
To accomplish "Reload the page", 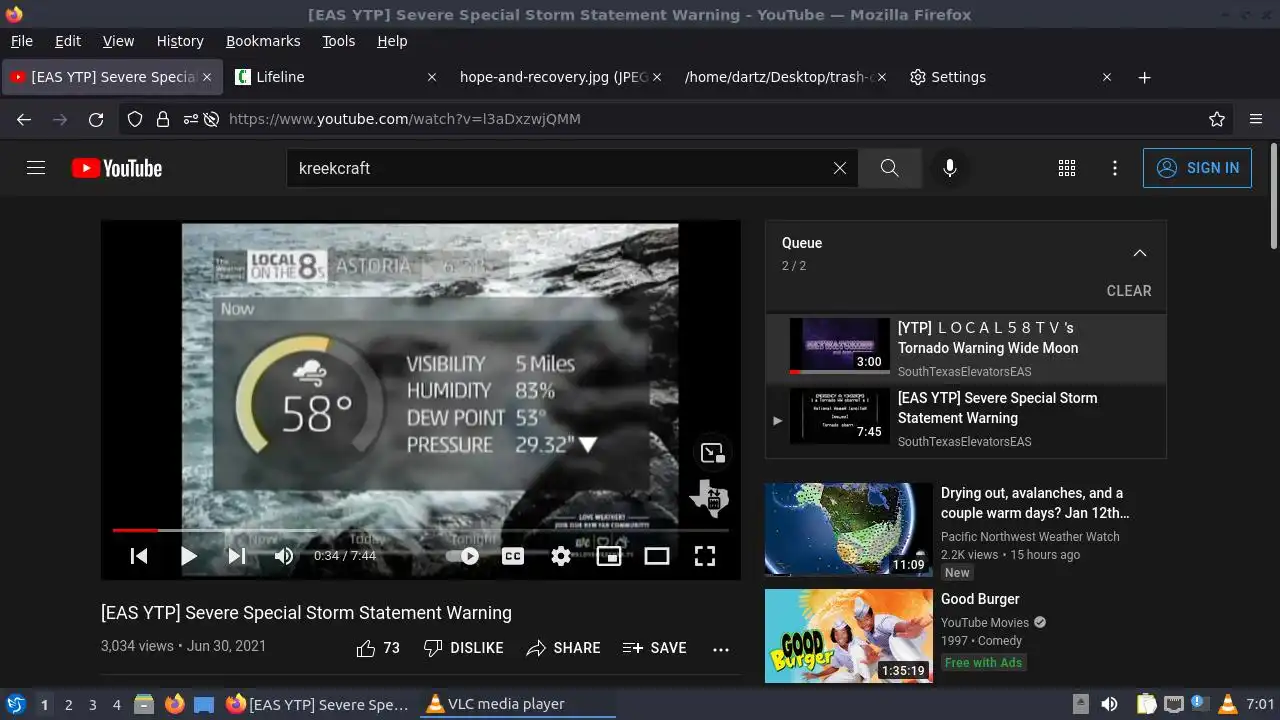I will coord(96,119).
